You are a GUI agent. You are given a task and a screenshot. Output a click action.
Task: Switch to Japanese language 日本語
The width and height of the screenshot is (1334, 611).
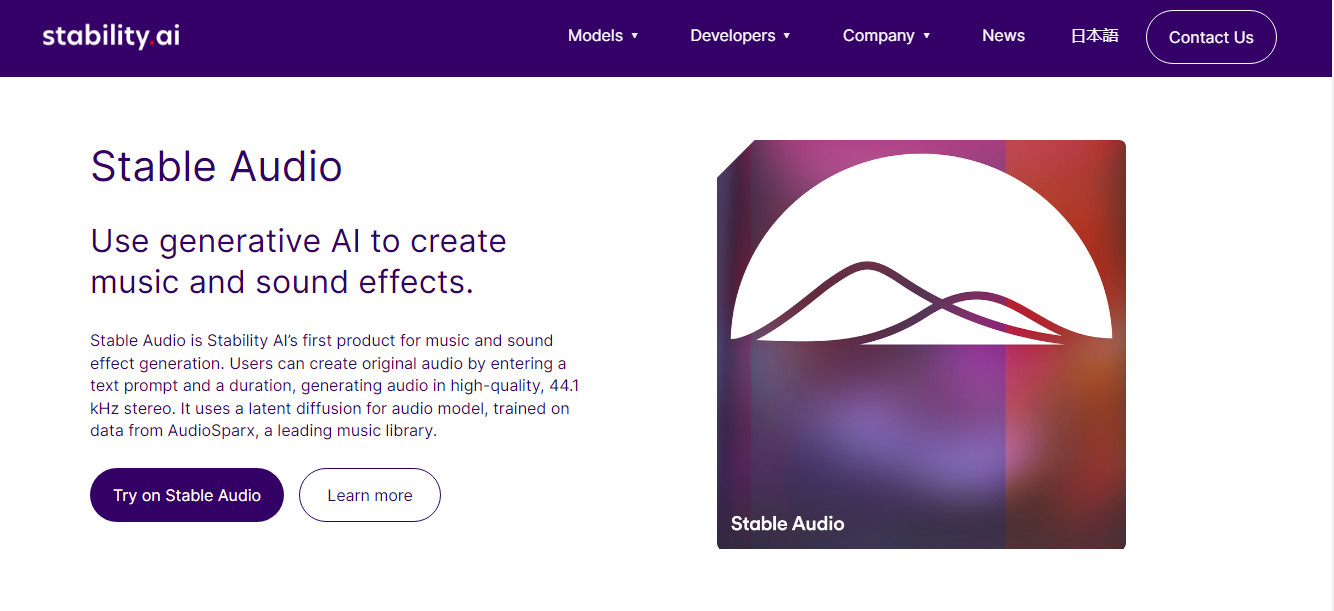click(1094, 36)
